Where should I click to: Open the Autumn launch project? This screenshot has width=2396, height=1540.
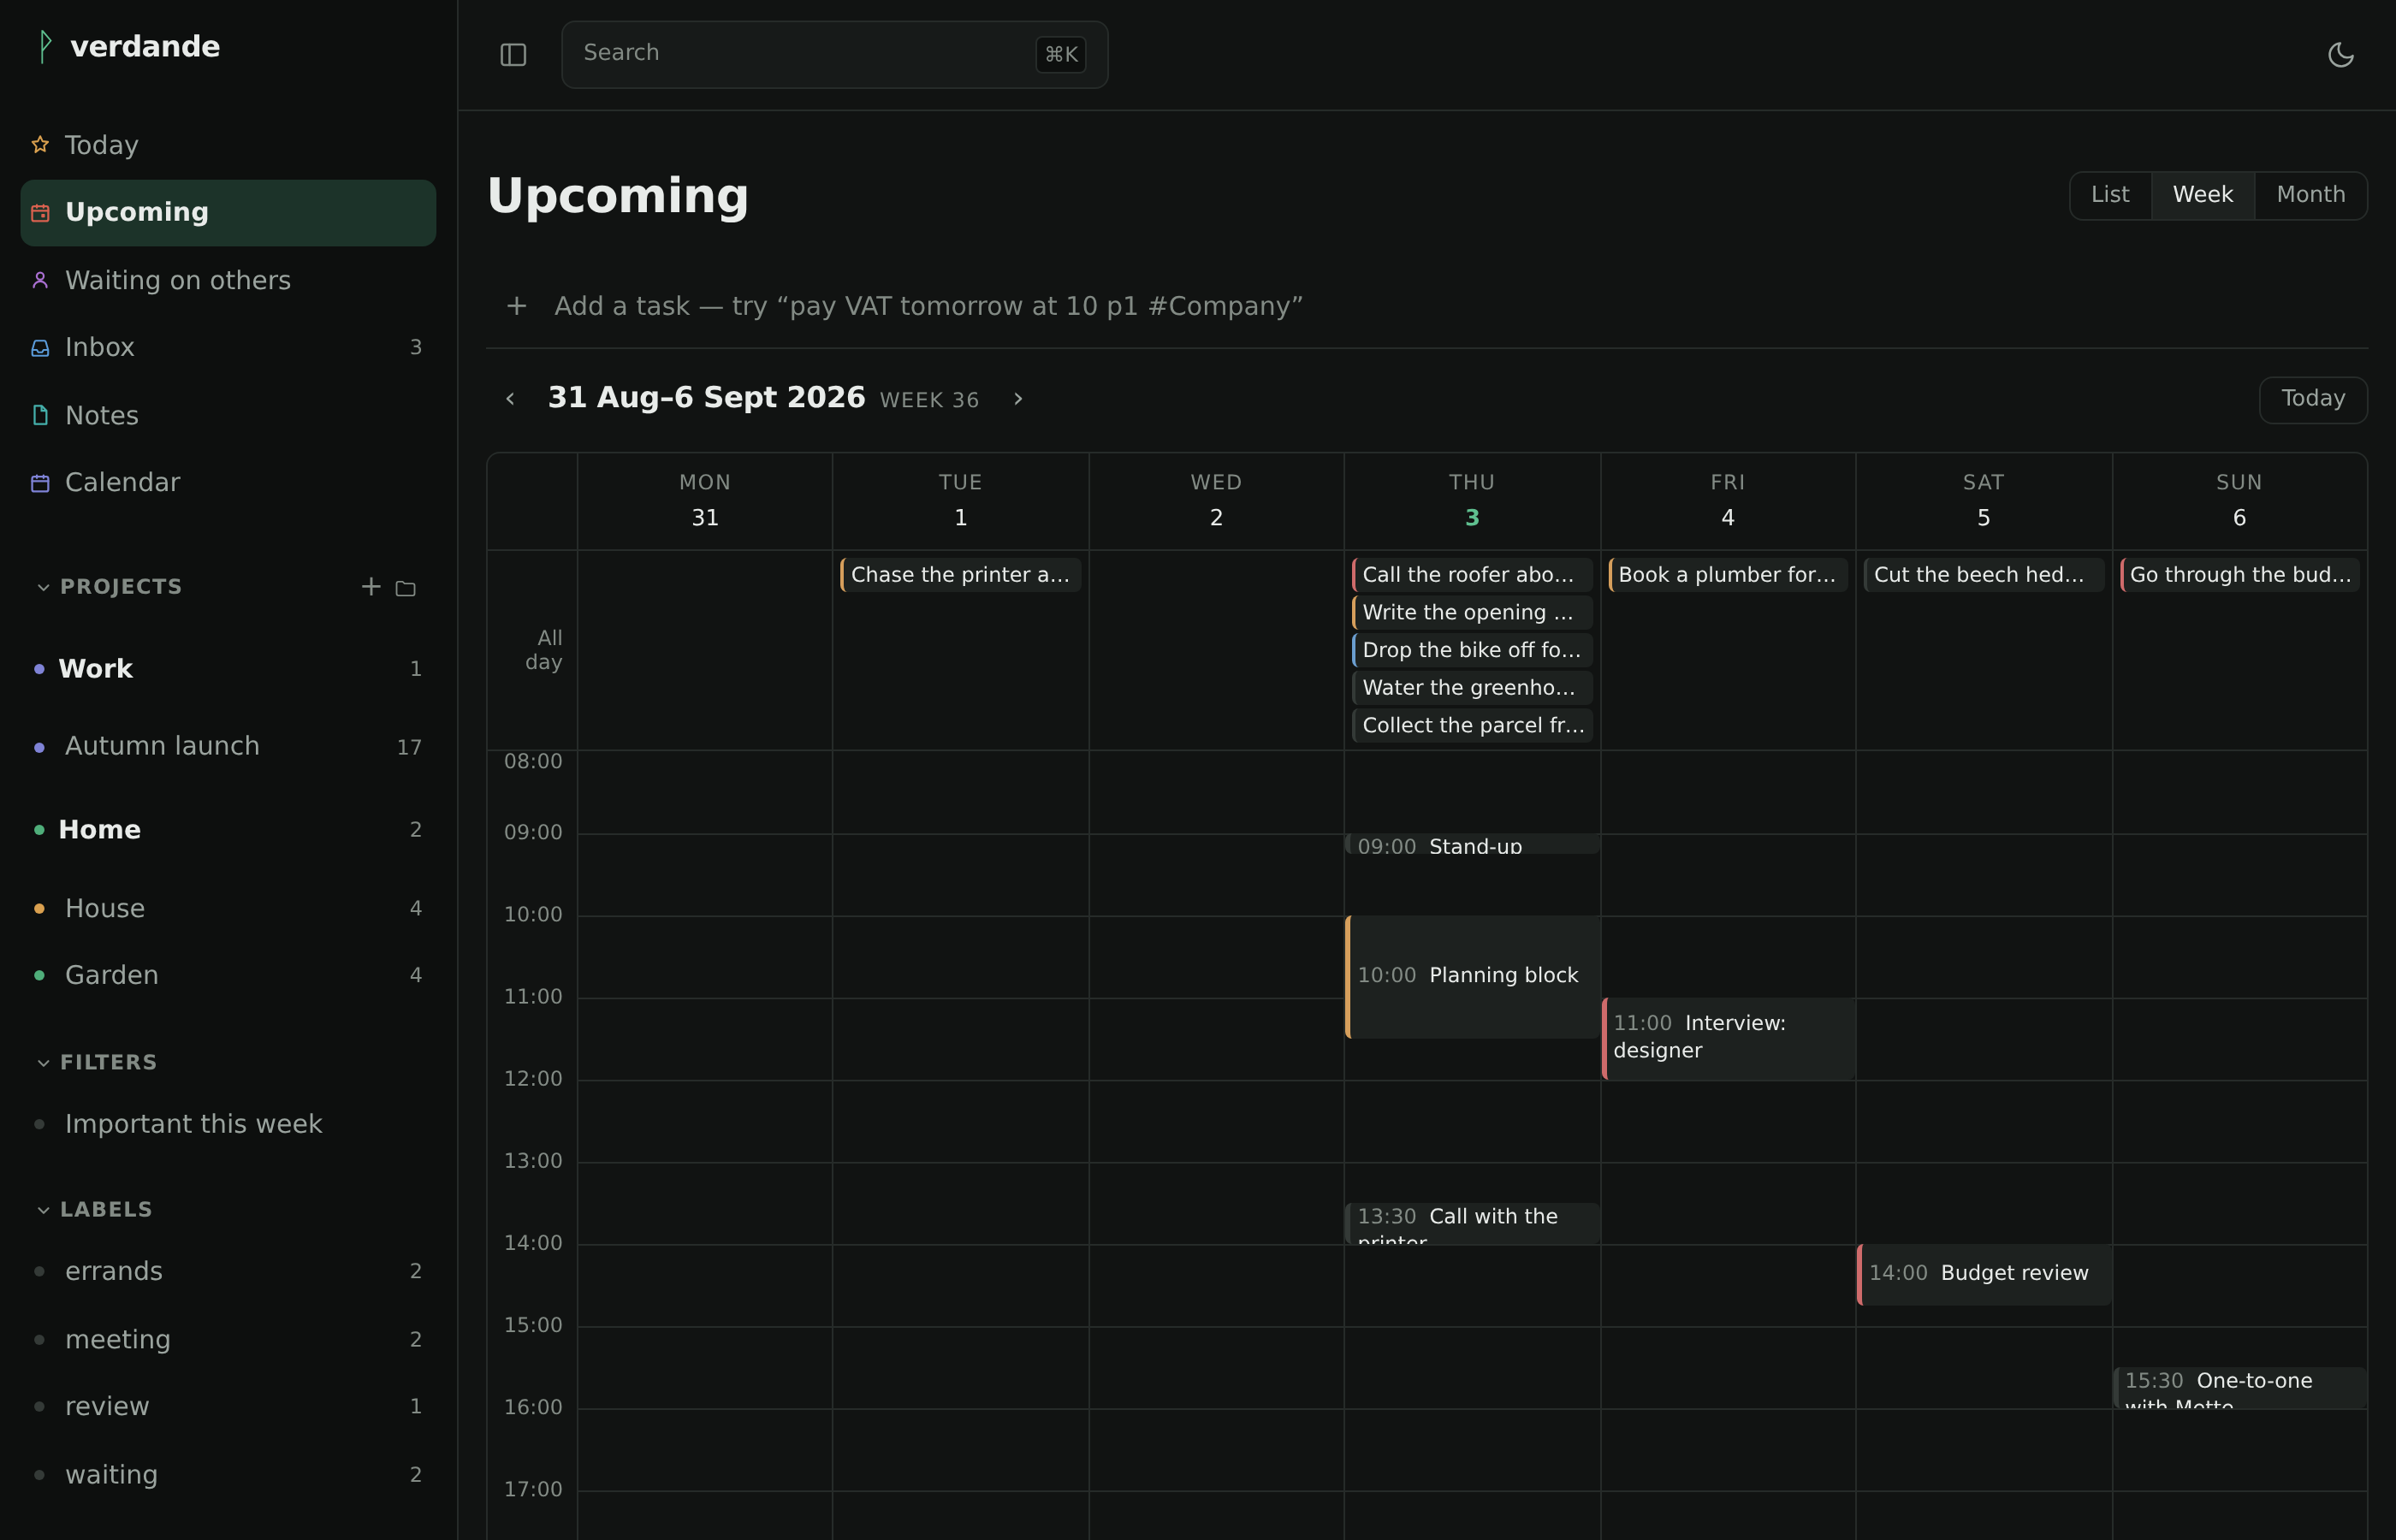228,747
